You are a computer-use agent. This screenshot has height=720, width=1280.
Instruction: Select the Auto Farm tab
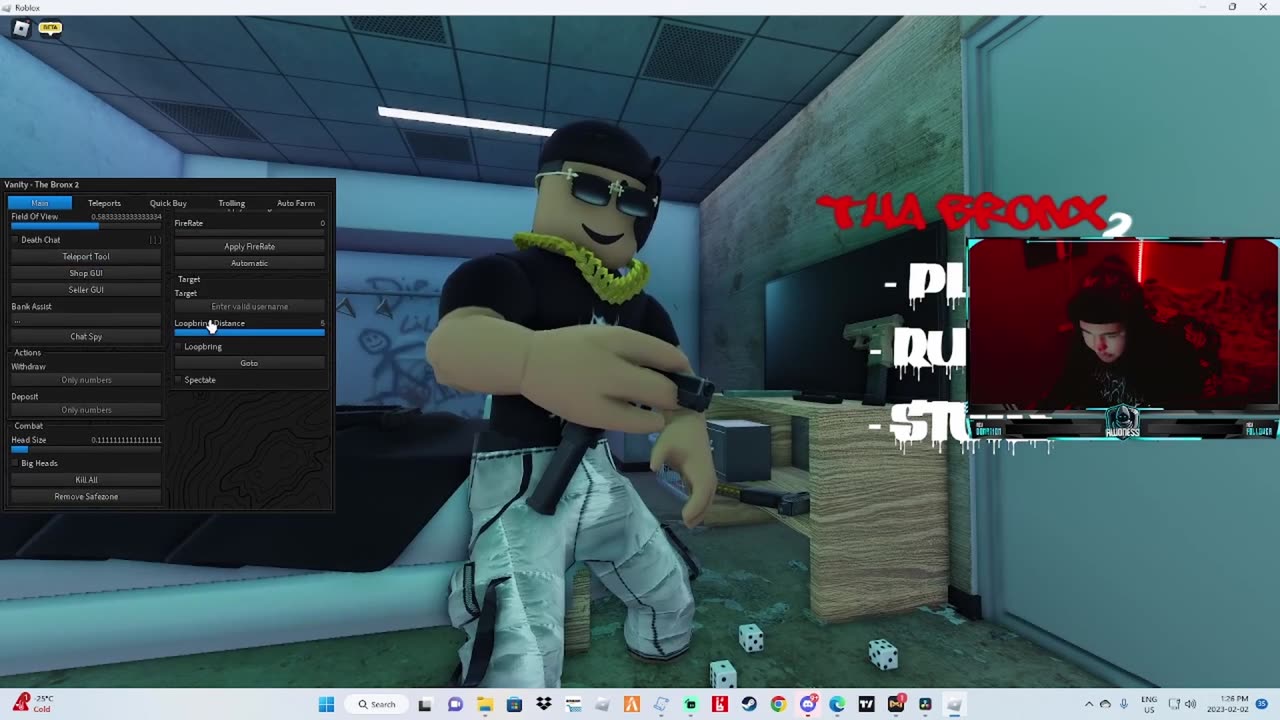296,203
